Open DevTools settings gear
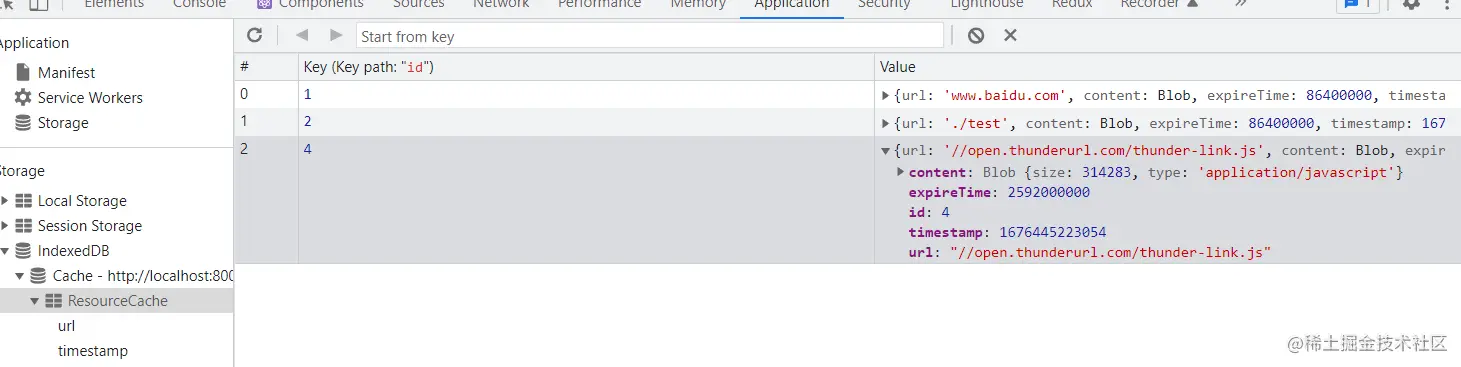Image resolution: width=1461 pixels, height=367 pixels. [1411, 5]
